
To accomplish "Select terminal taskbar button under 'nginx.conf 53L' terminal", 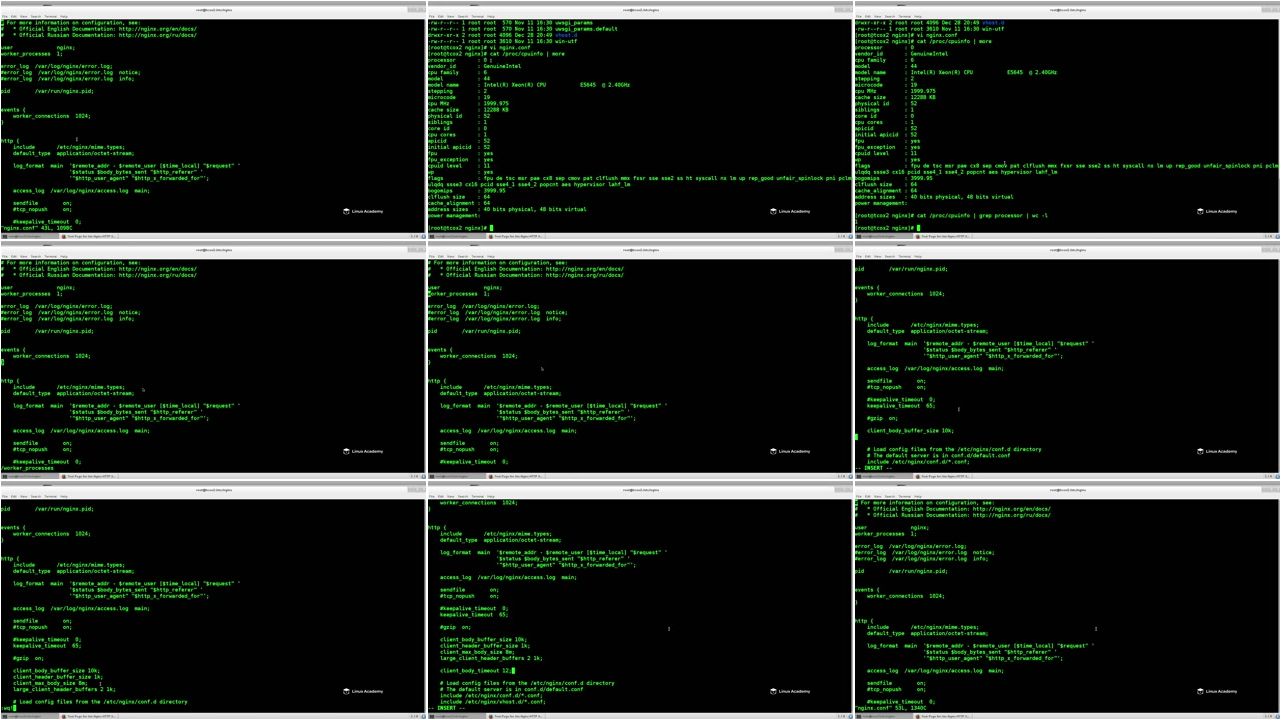I will [883, 716].
